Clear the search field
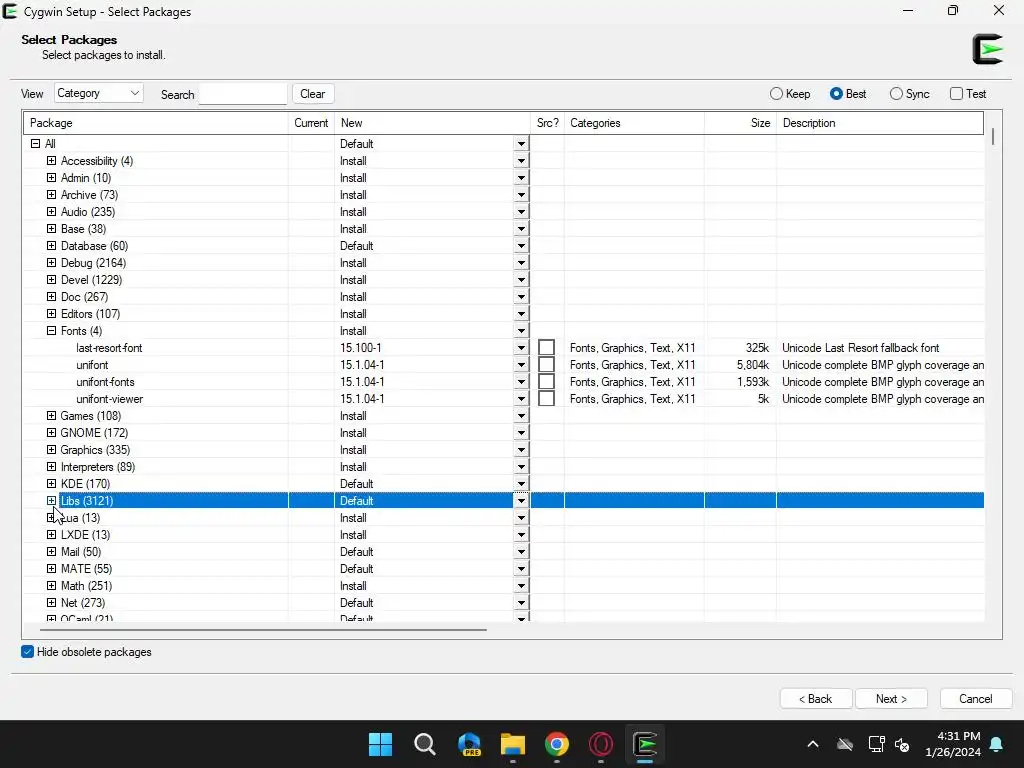The width and height of the screenshot is (1024, 768). [x=313, y=93]
